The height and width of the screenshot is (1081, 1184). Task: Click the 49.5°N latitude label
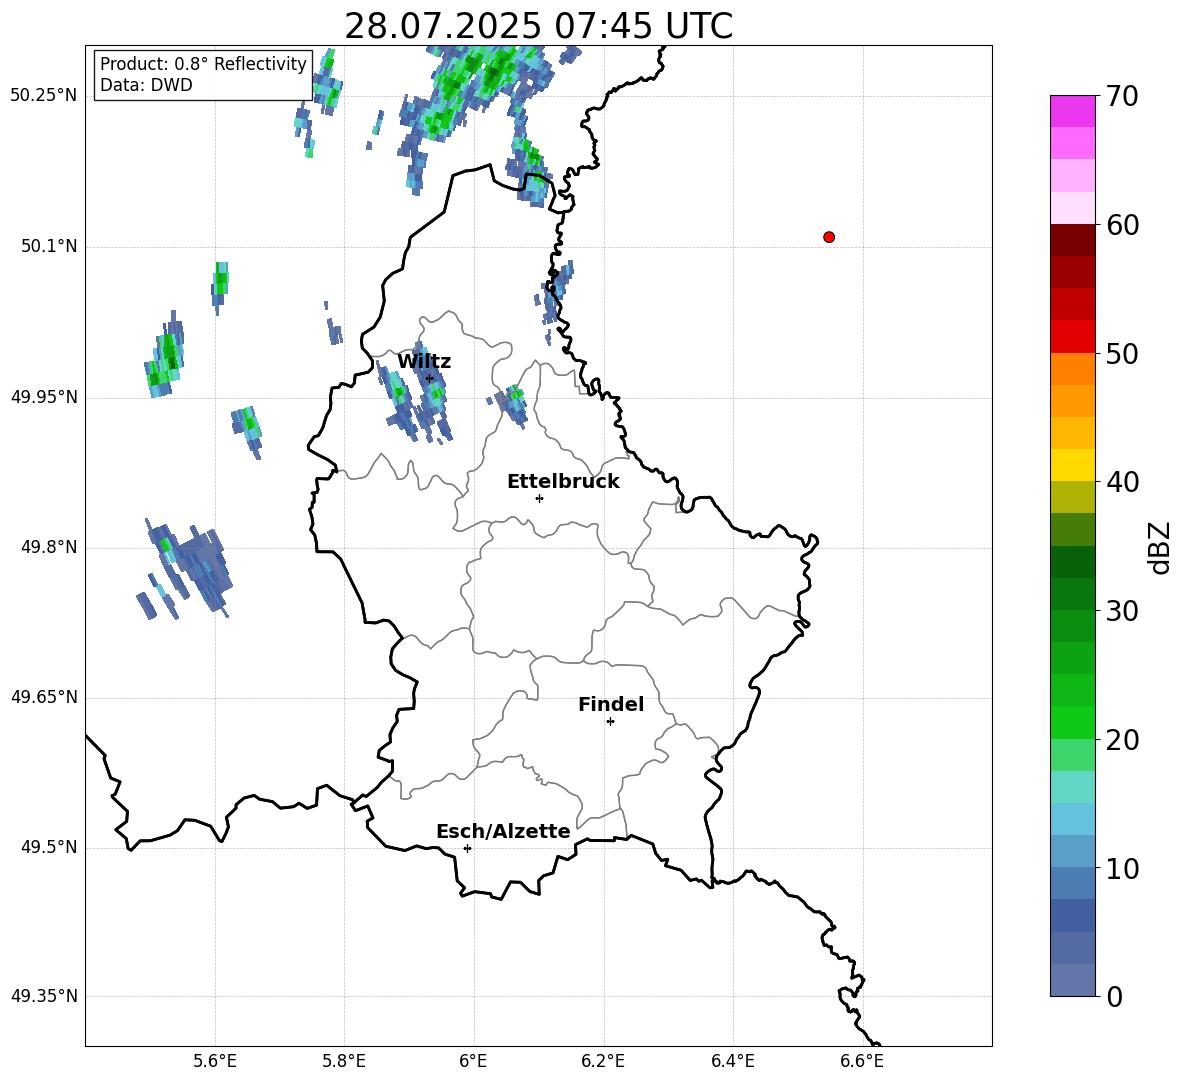point(49,847)
